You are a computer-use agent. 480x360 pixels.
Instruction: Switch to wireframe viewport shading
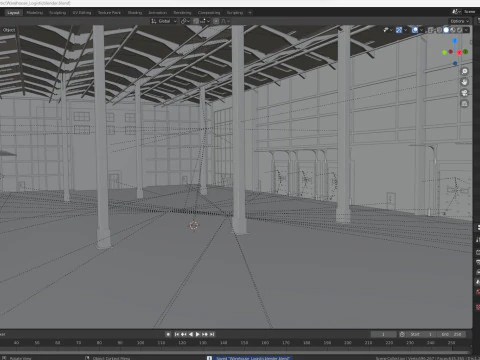click(x=439, y=30)
